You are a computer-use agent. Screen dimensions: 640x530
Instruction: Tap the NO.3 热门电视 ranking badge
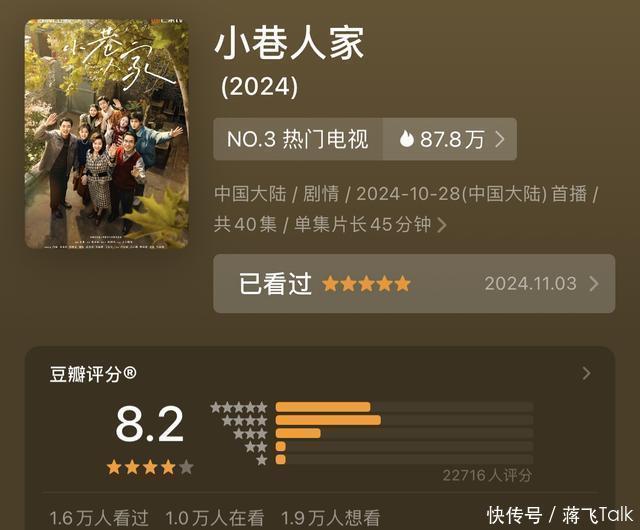tap(298, 139)
